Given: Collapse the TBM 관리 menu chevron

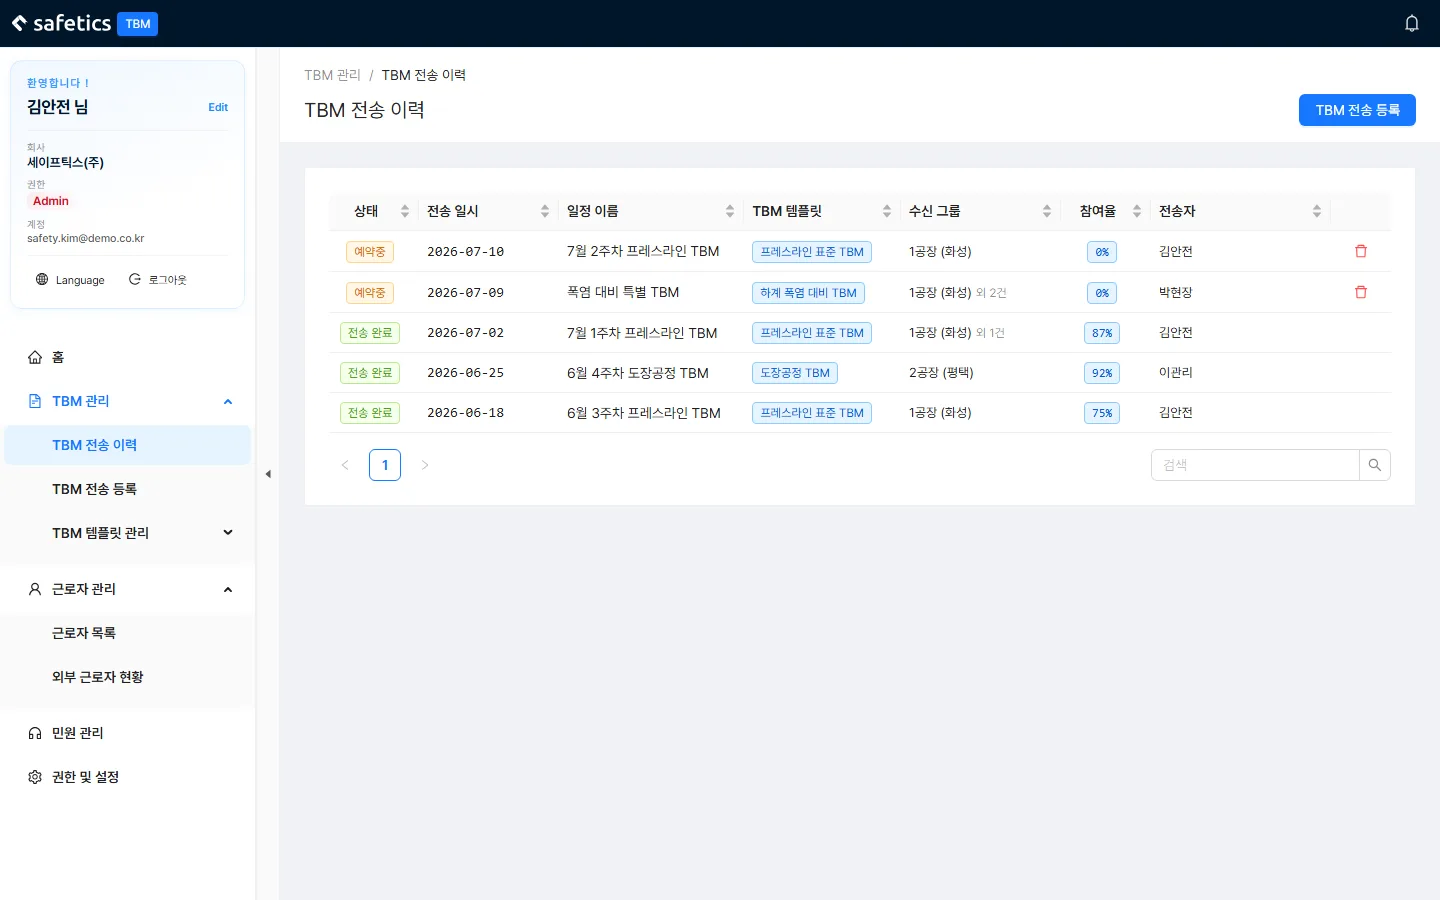Looking at the screenshot, I should (x=228, y=401).
